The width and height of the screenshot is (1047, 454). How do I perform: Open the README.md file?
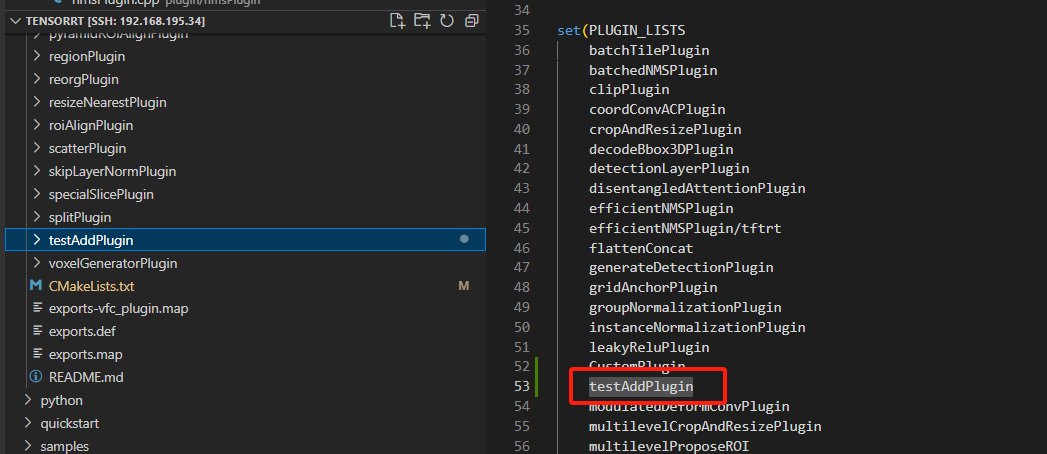(86, 377)
